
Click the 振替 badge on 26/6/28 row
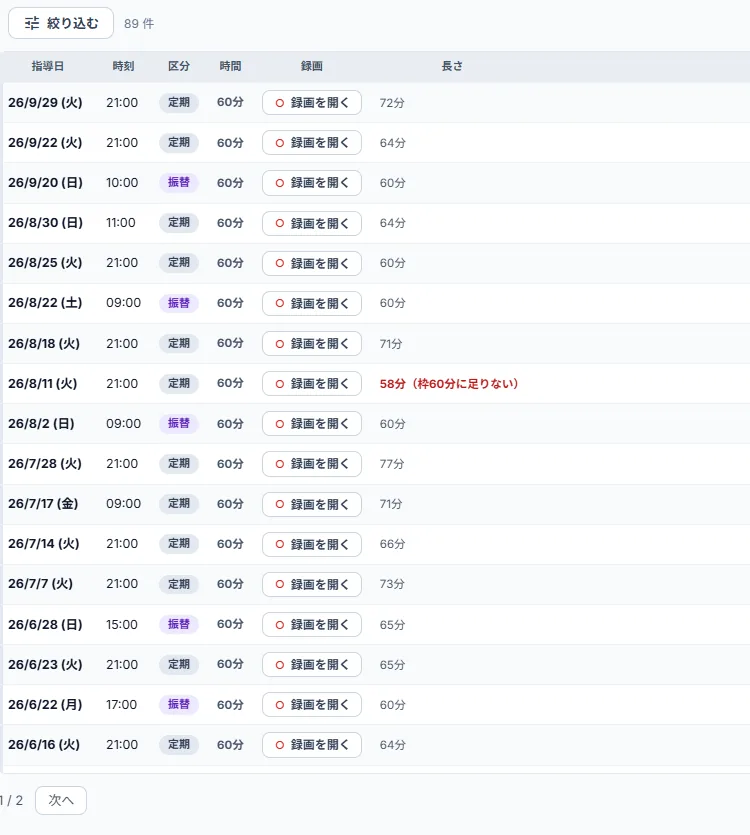click(x=178, y=624)
